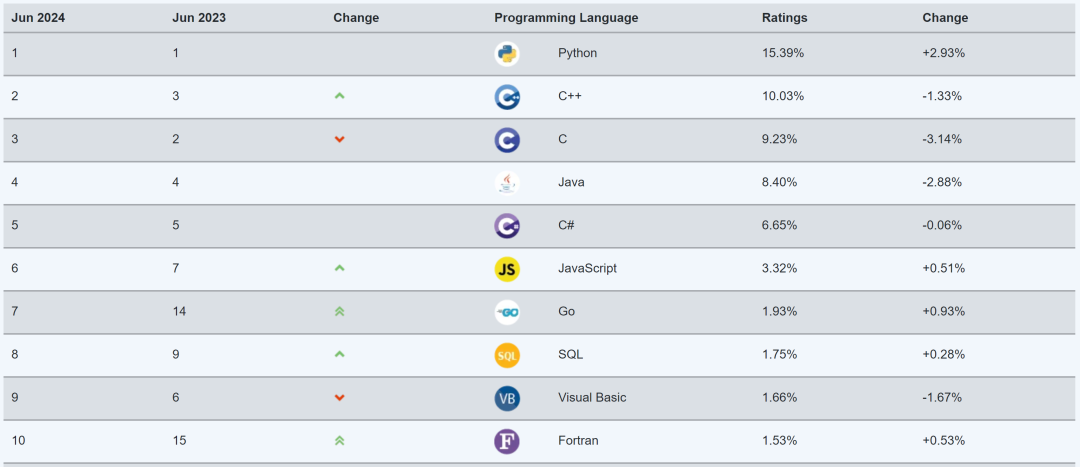The width and height of the screenshot is (1080, 467).
Task: Click the red down arrow in C row
Action: [x=339, y=140]
